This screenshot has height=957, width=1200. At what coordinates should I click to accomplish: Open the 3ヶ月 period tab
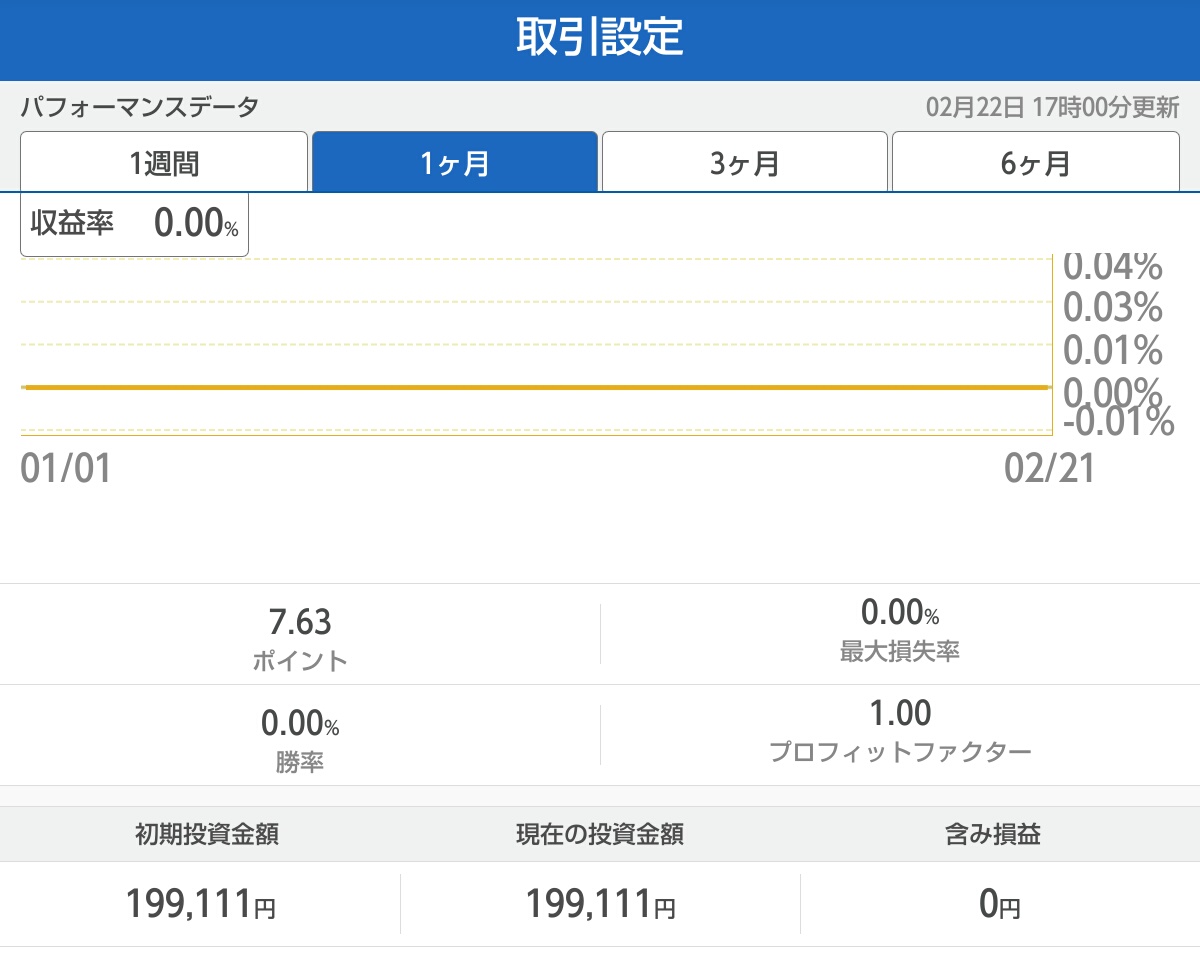tap(745, 162)
